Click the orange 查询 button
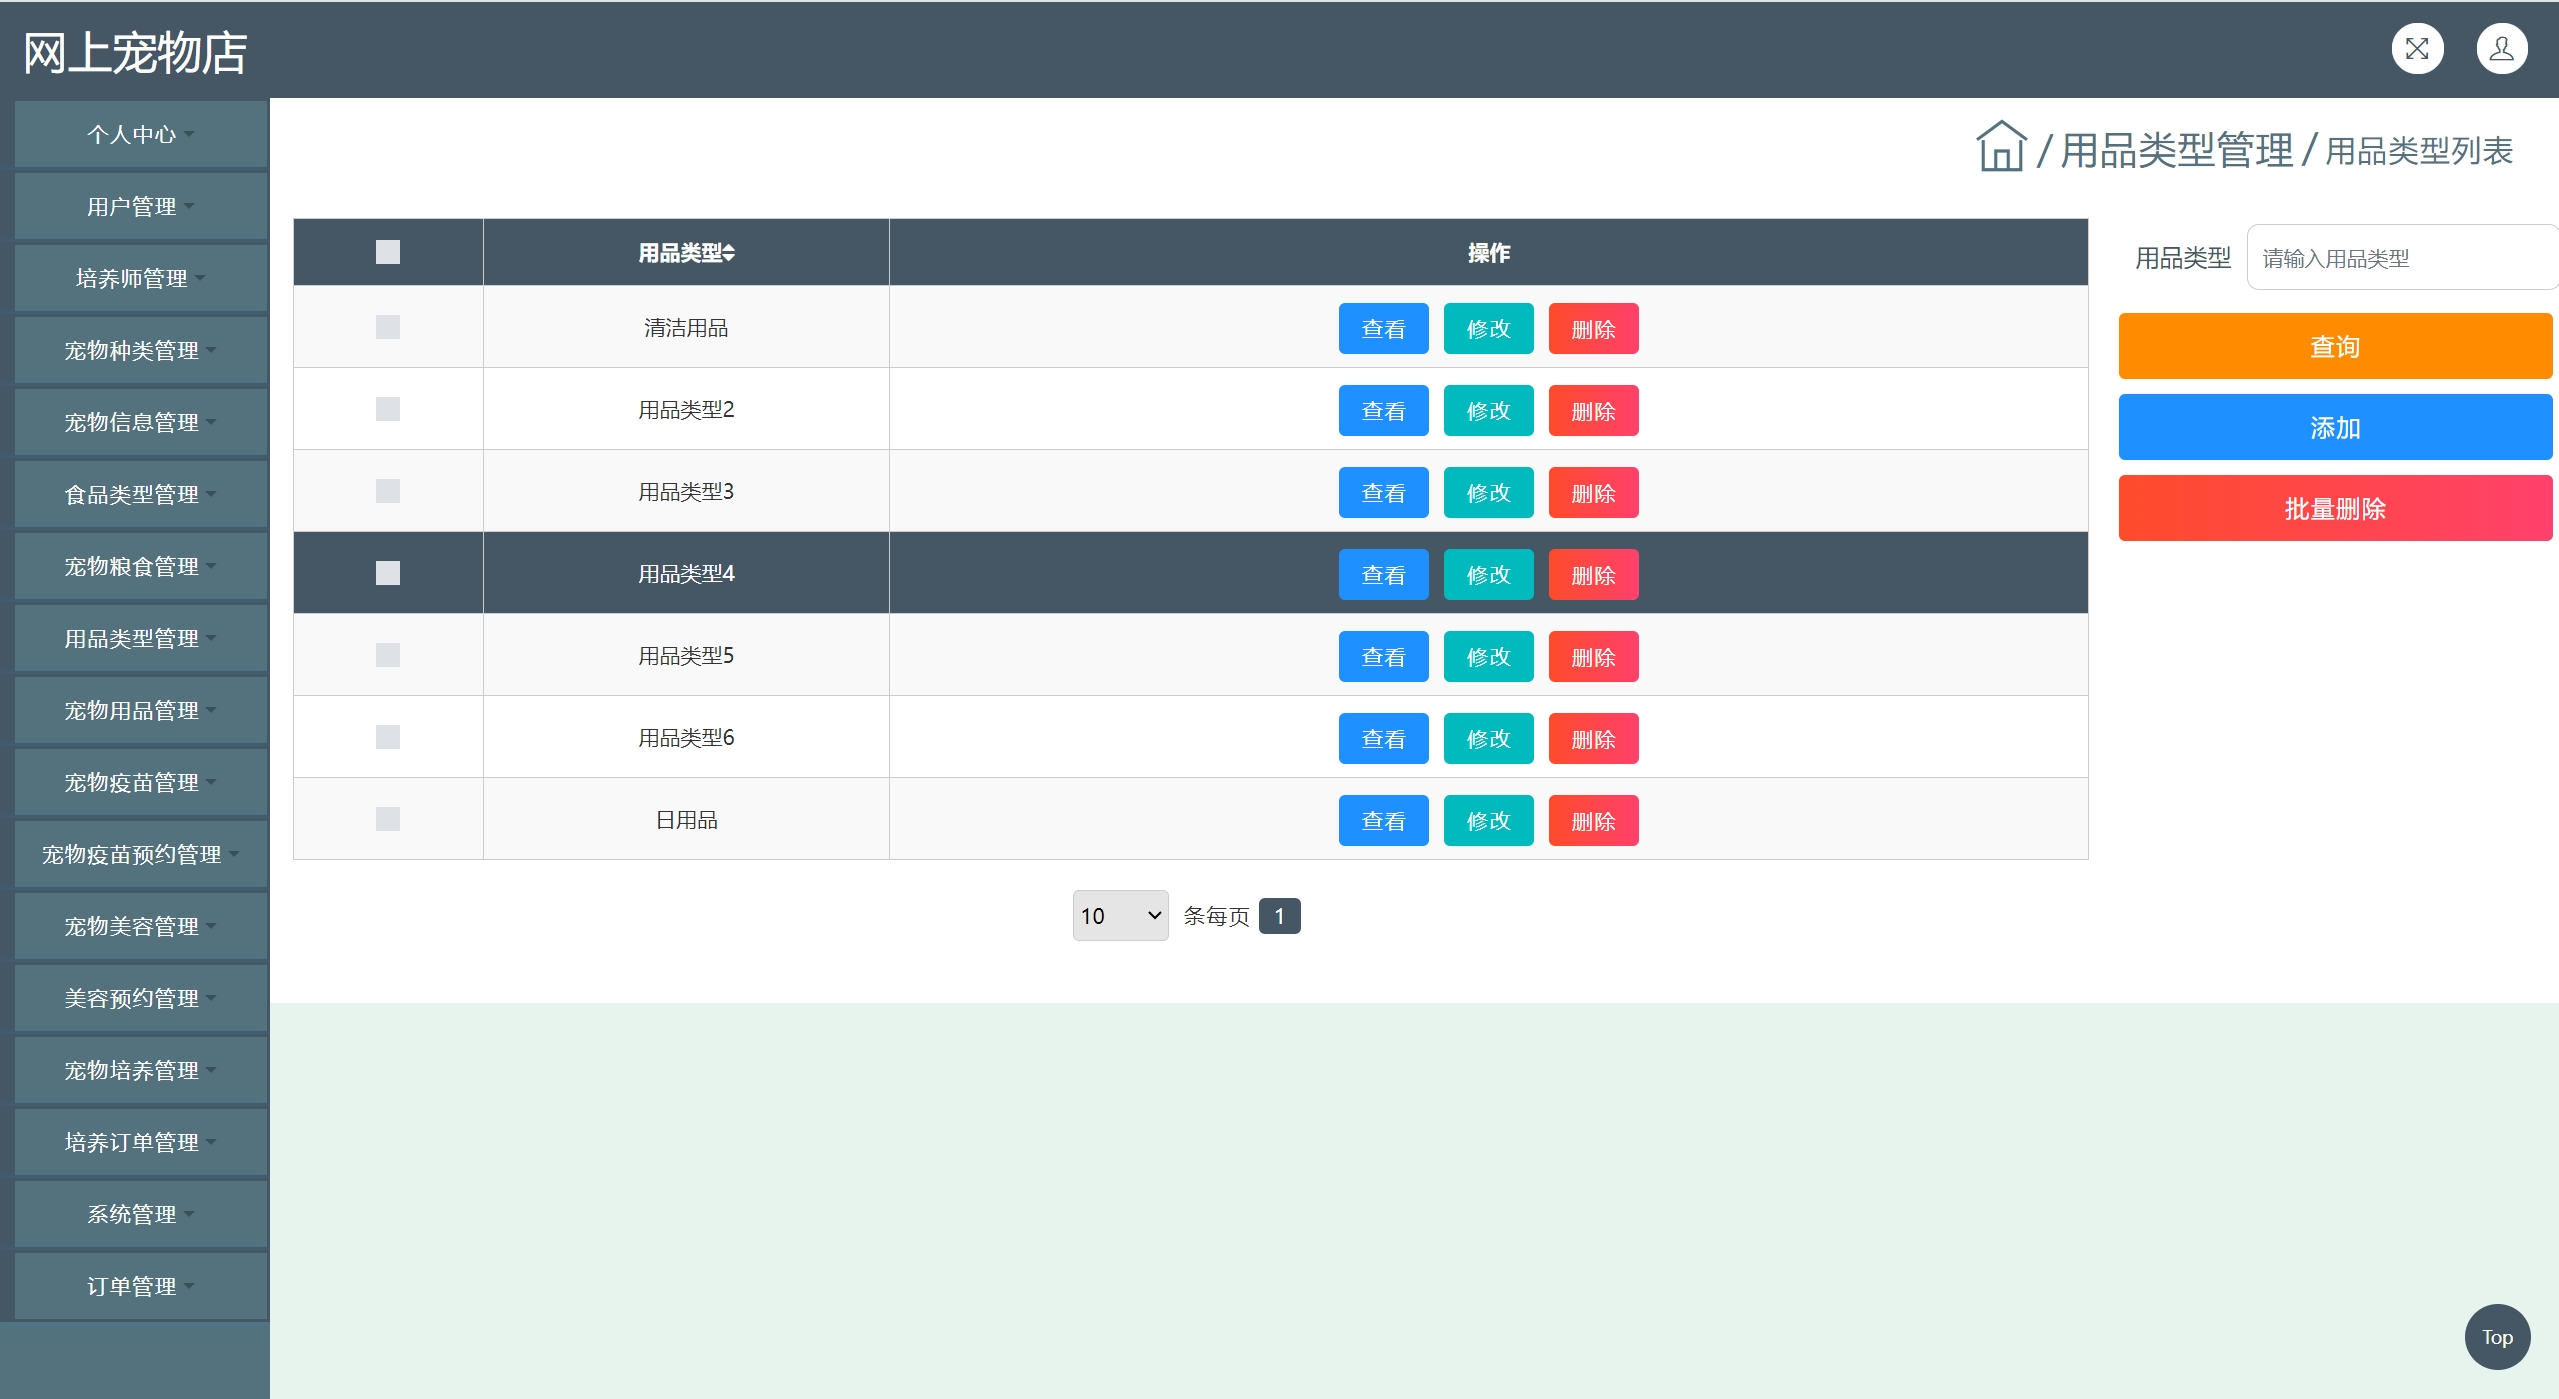The height and width of the screenshot is (1399, 2559). click(x=2334, y=346)
